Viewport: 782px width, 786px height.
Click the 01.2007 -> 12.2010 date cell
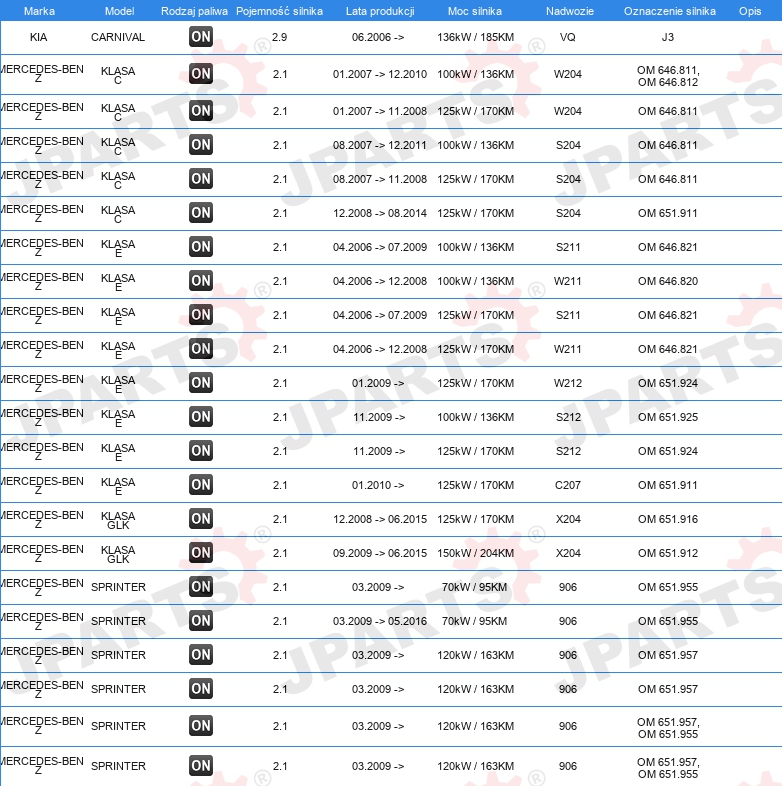[x=379, y=74]
